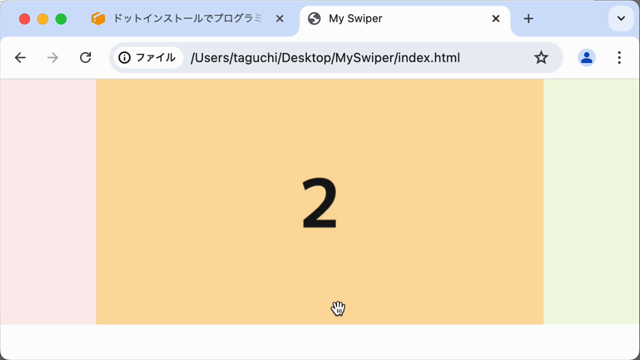Select the My Swiper tab

click(404, 19)
